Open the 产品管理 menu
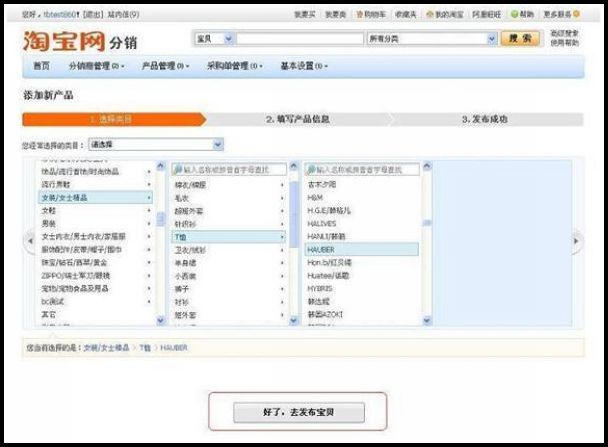This screenshot has height=447, width=608. 165,66
